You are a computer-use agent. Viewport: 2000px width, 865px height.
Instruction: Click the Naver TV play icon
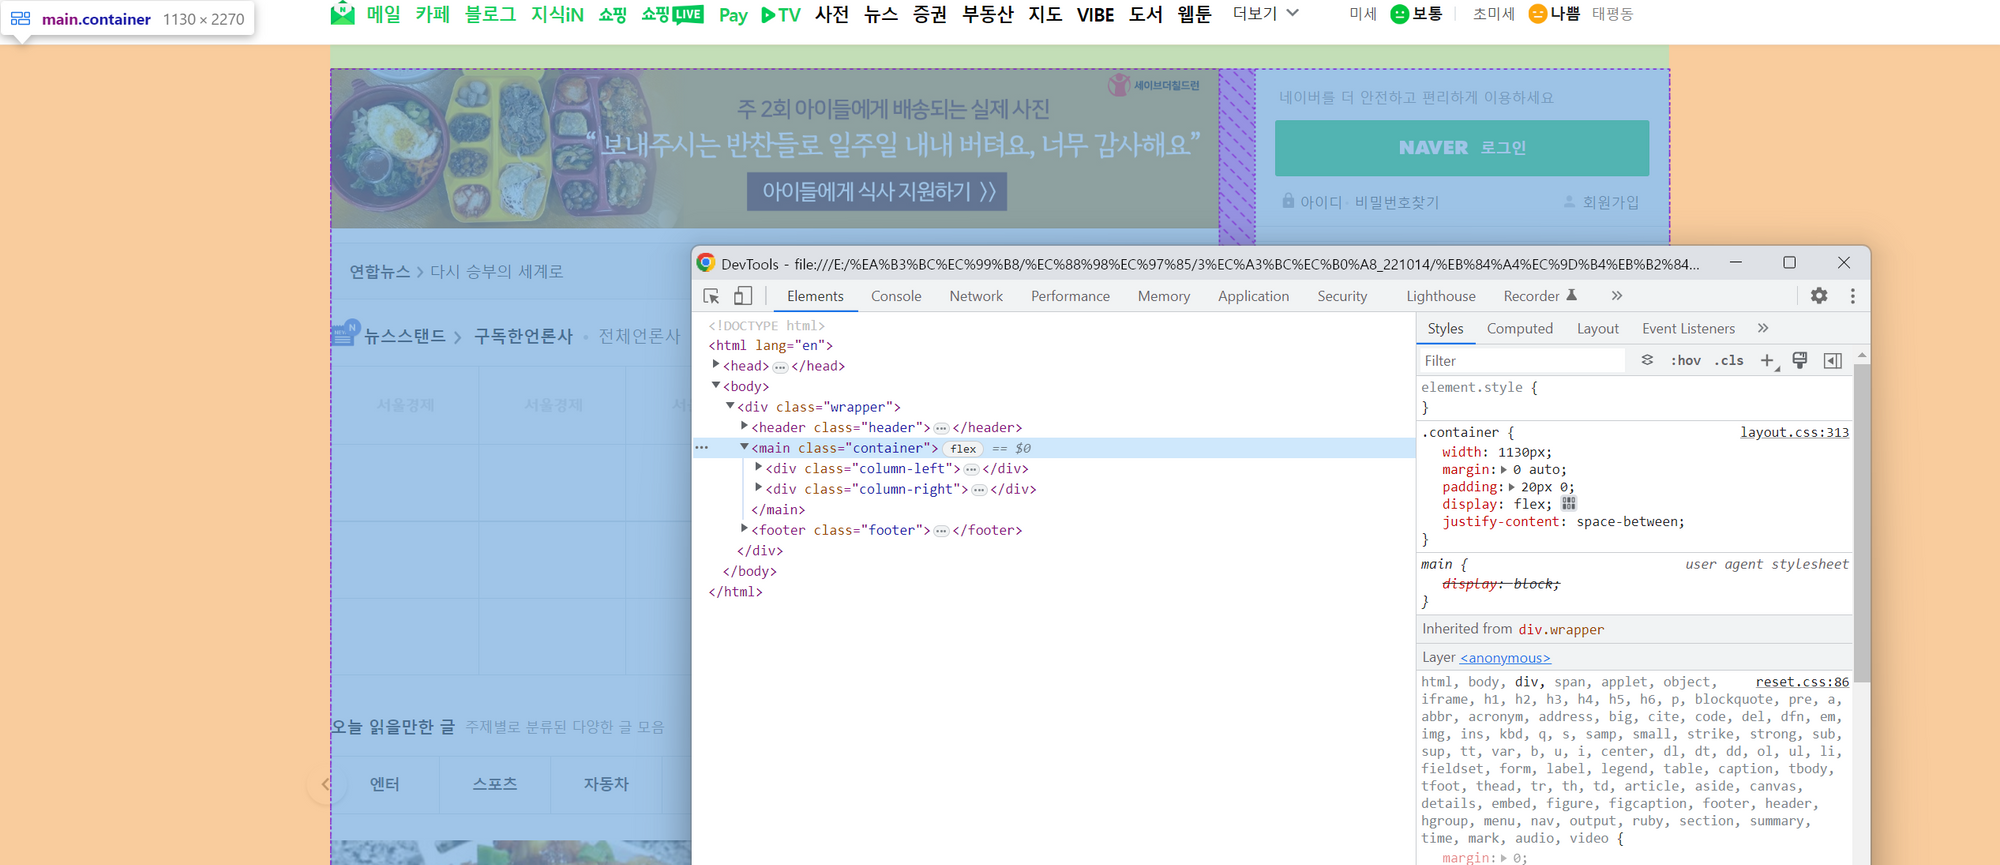tap(781, 15)
